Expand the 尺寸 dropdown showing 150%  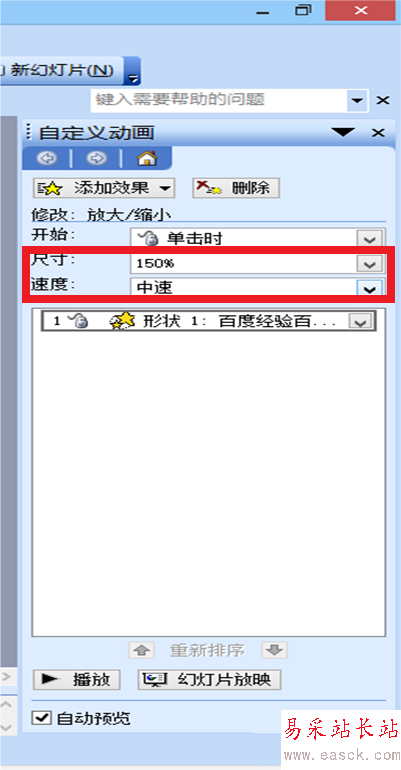(x=369, y=264)
